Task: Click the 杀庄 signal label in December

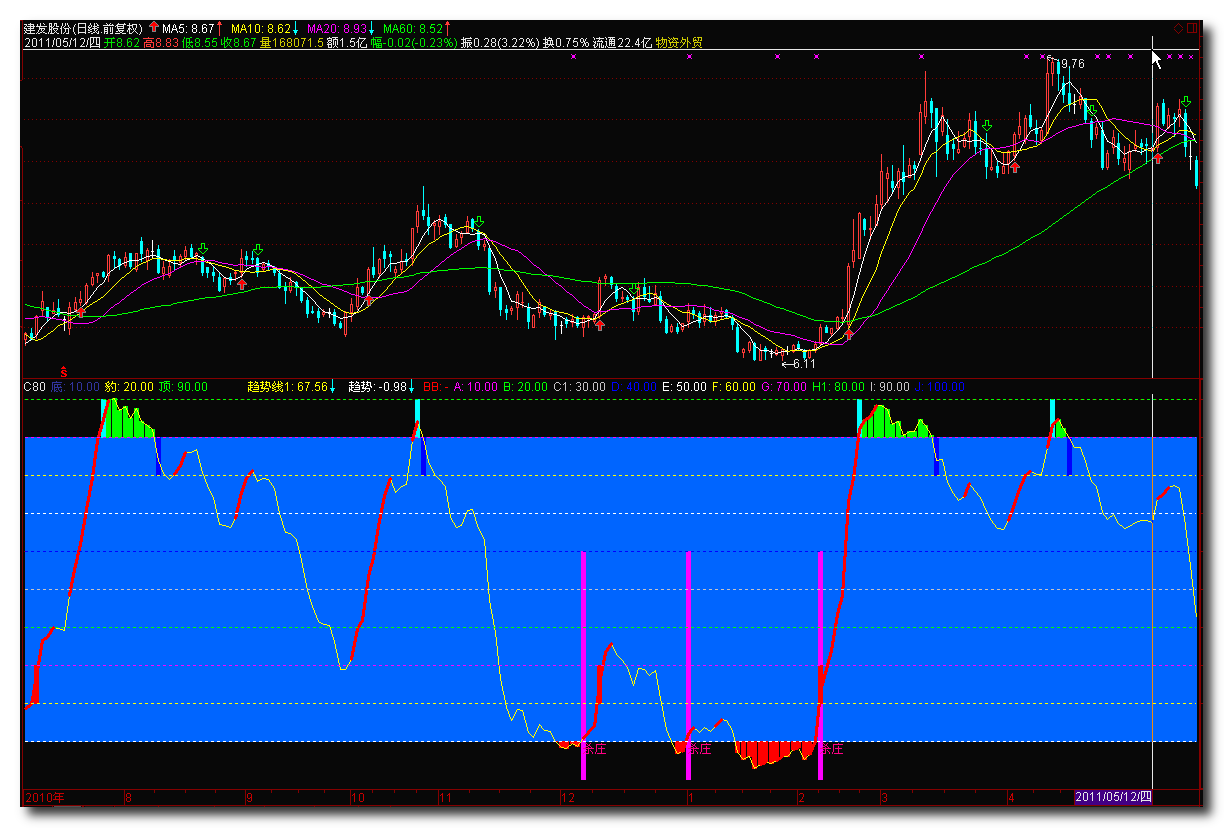Action: tap(596, 748)
